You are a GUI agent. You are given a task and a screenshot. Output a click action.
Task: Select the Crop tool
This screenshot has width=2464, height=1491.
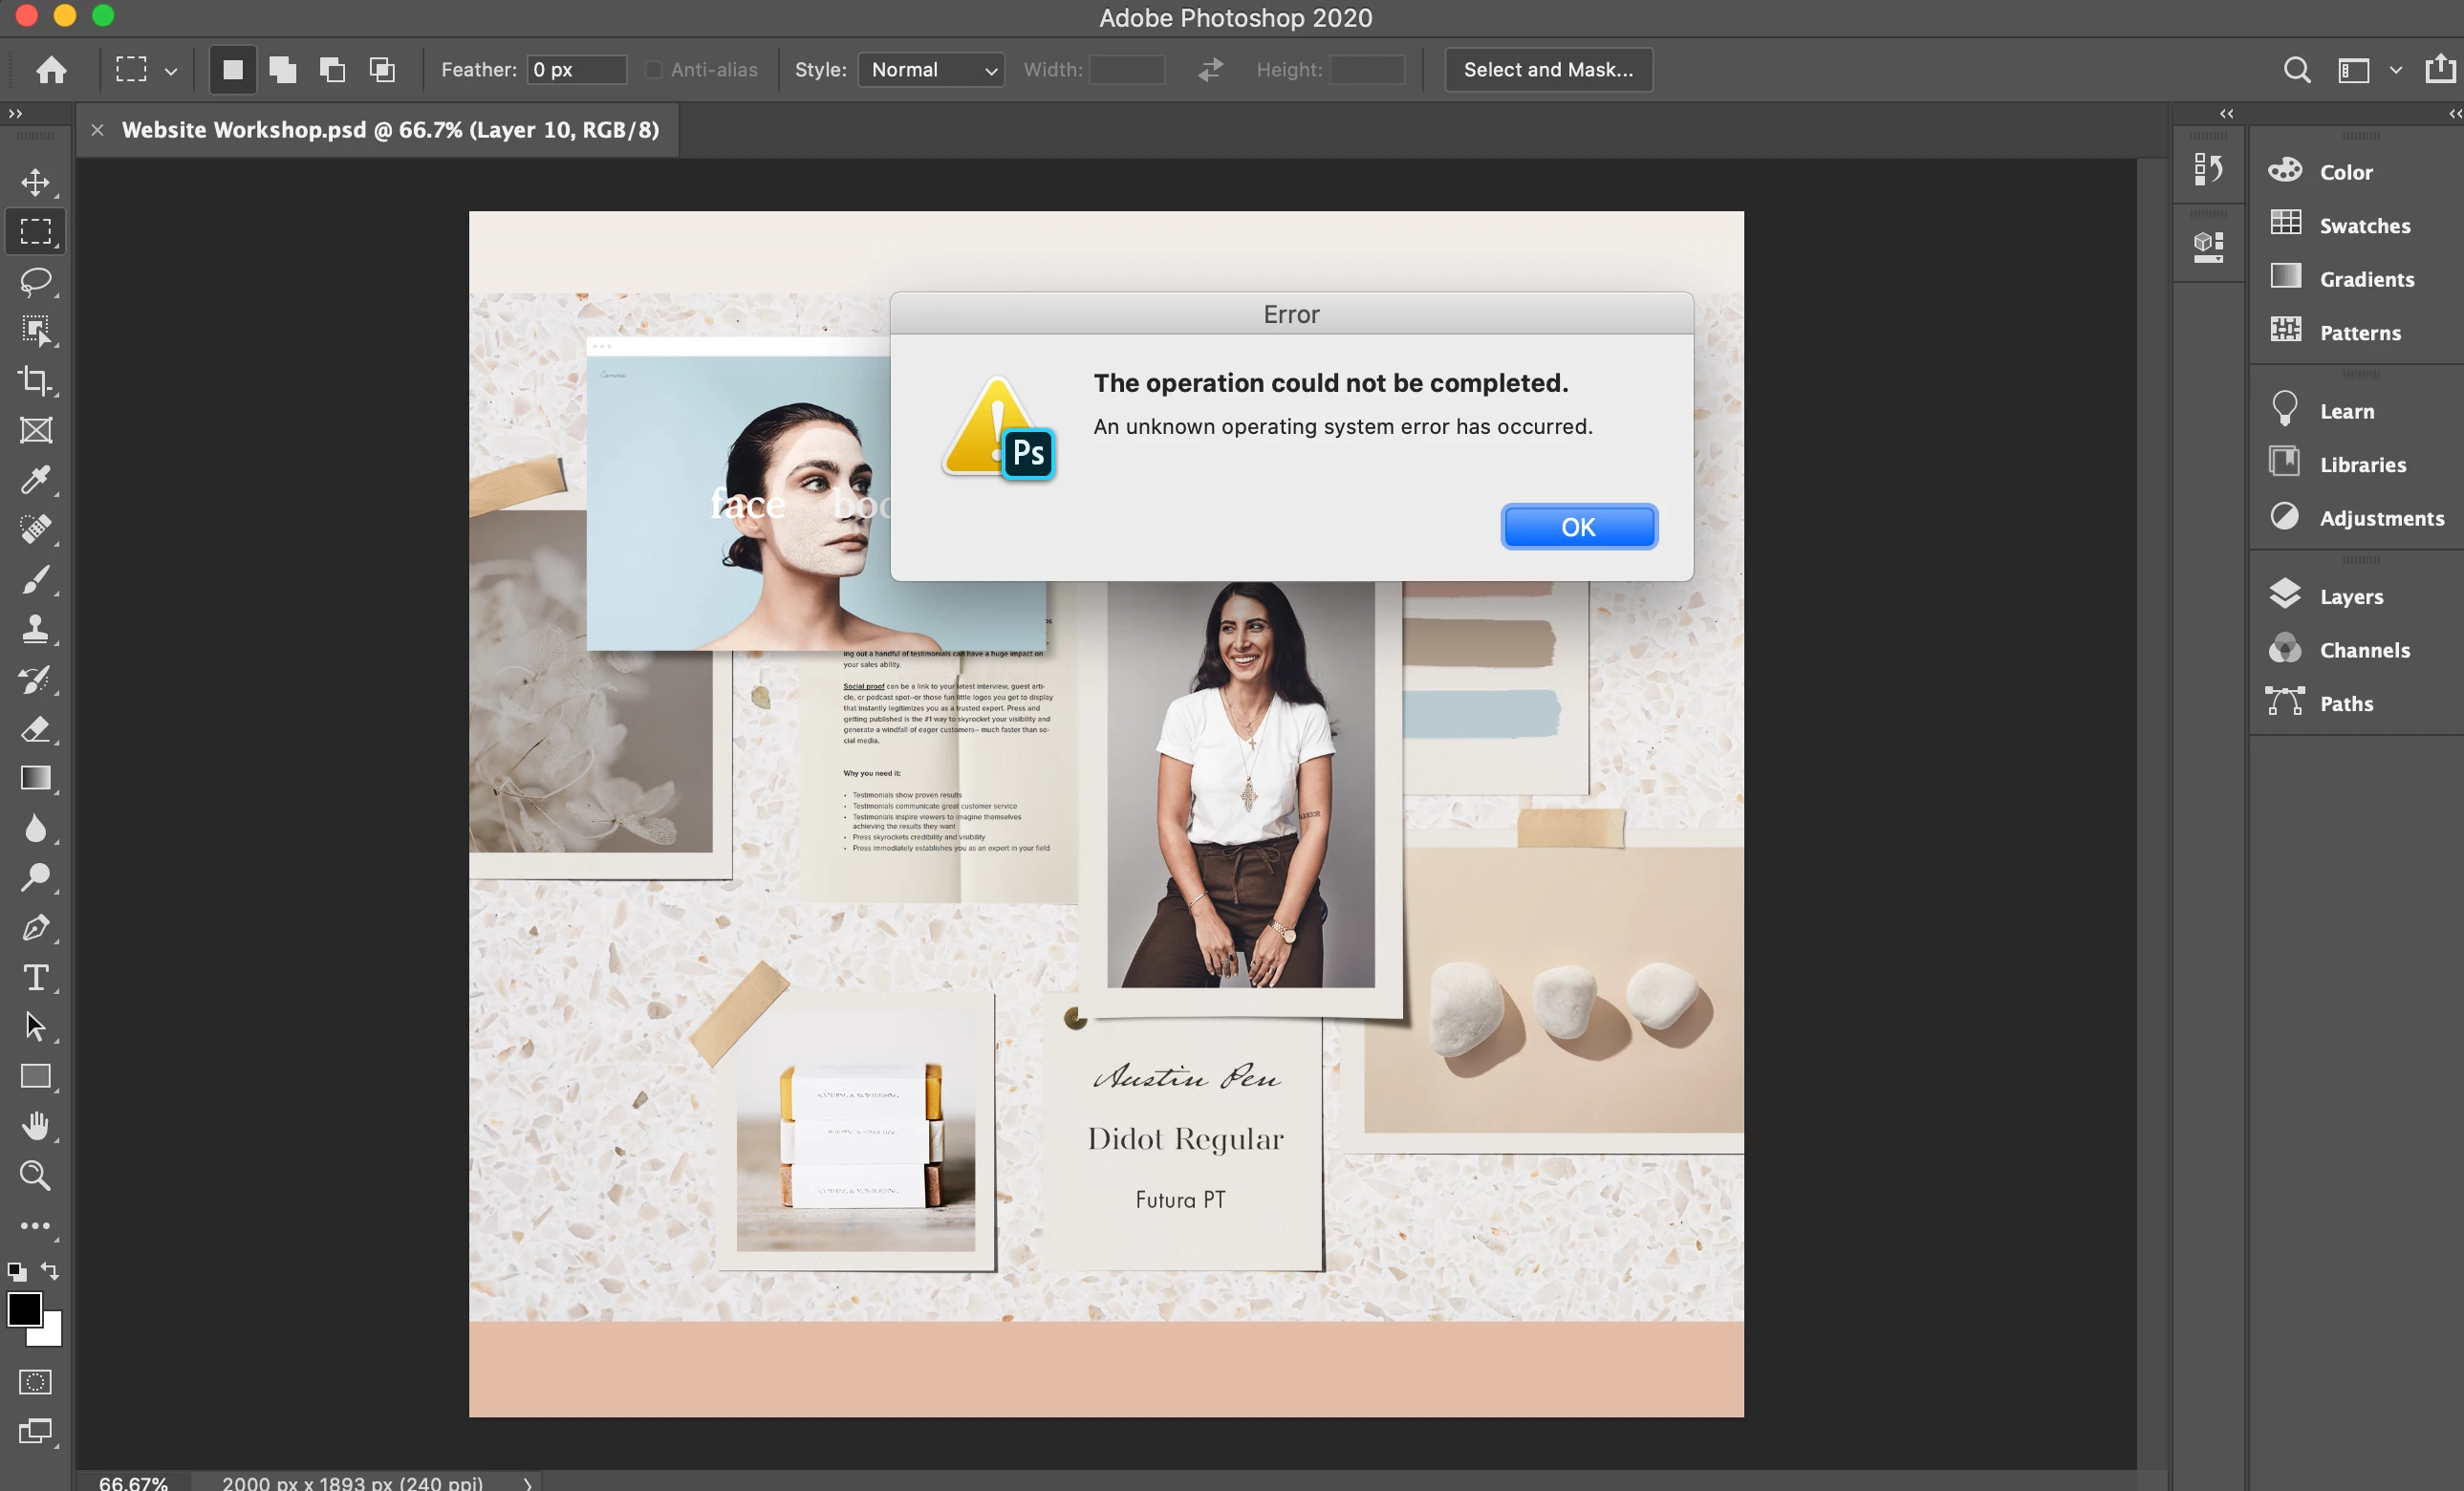(x=36, y=380)
